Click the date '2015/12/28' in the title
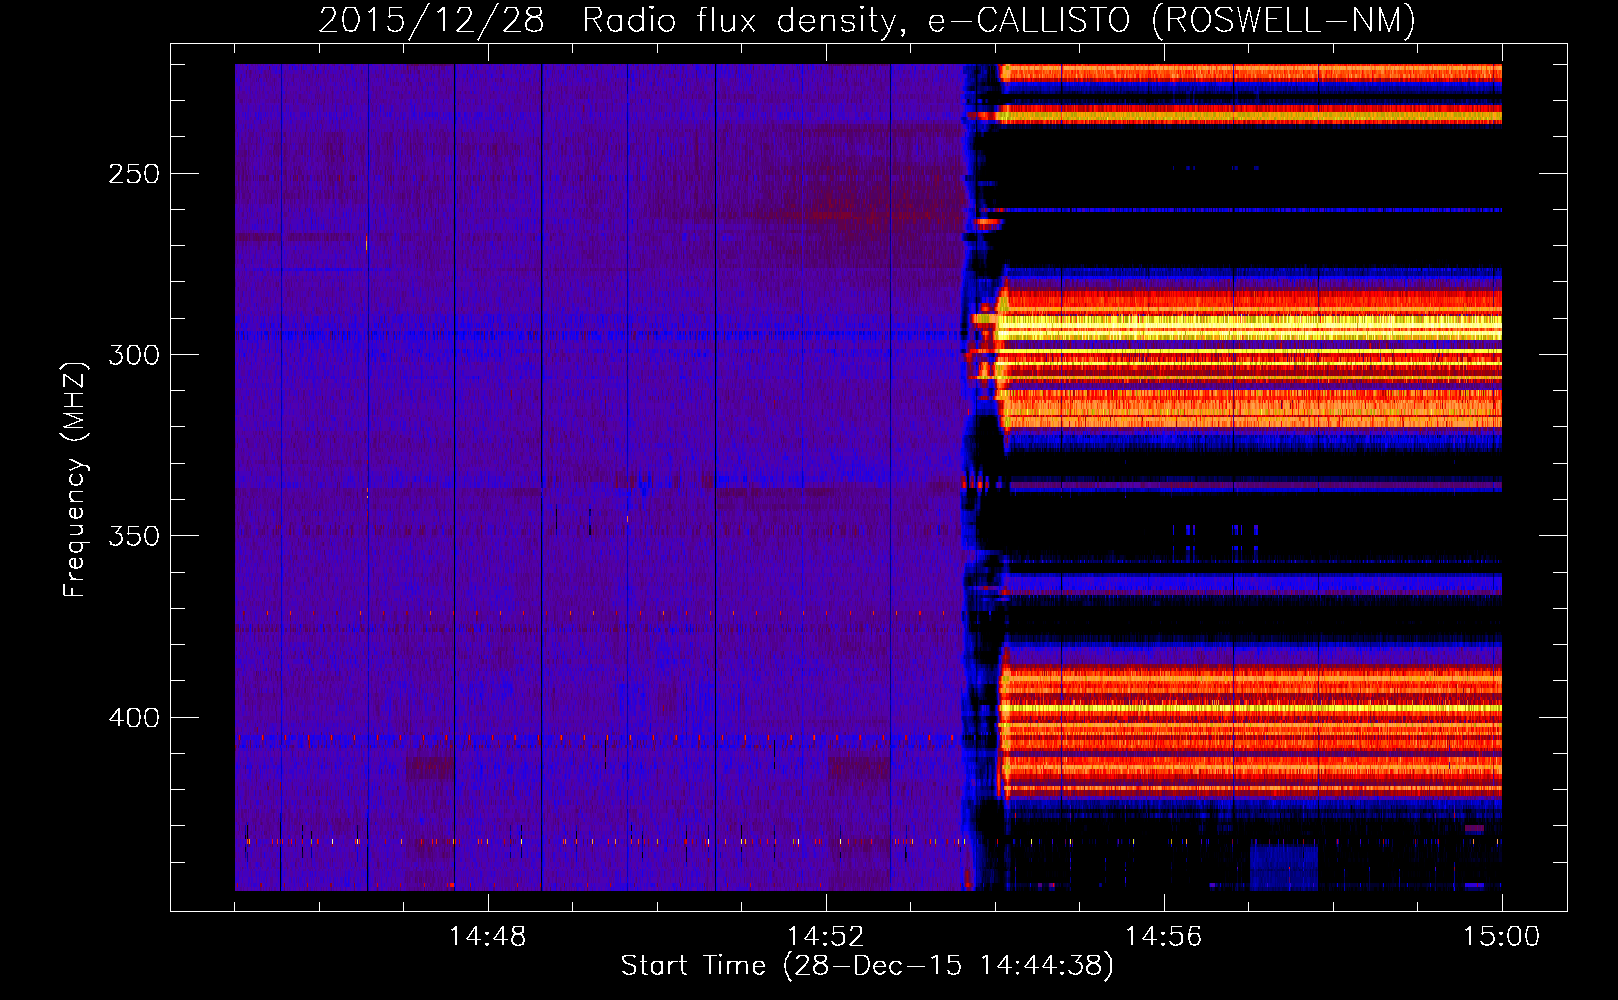1618x1000 pixels. (431, 20)
